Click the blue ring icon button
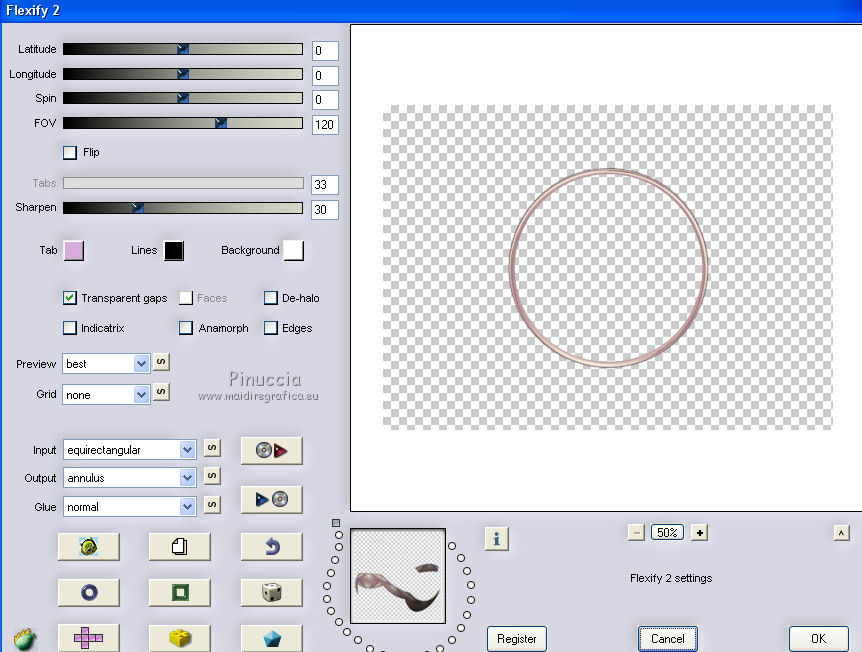Image resolution: width=862 pixels, height=652 pixels. (89, 593)
